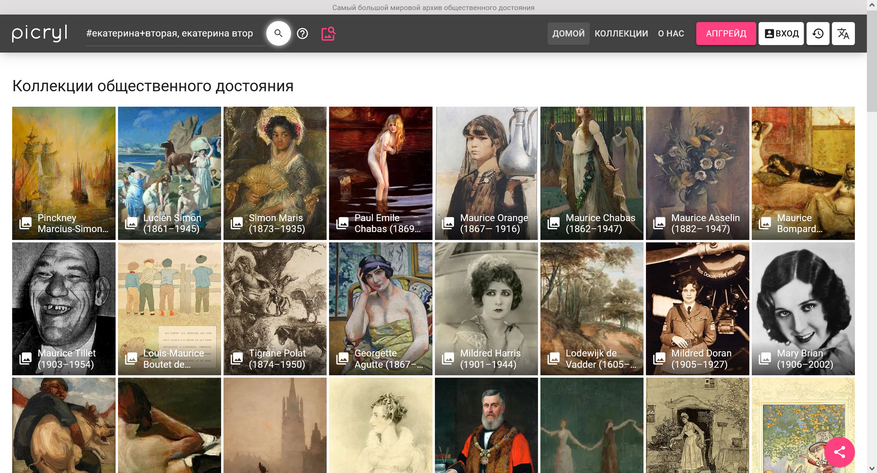Open Lodewijk de Vadder collection
Screen dimensions: 877x473
(x=592, y=309)
